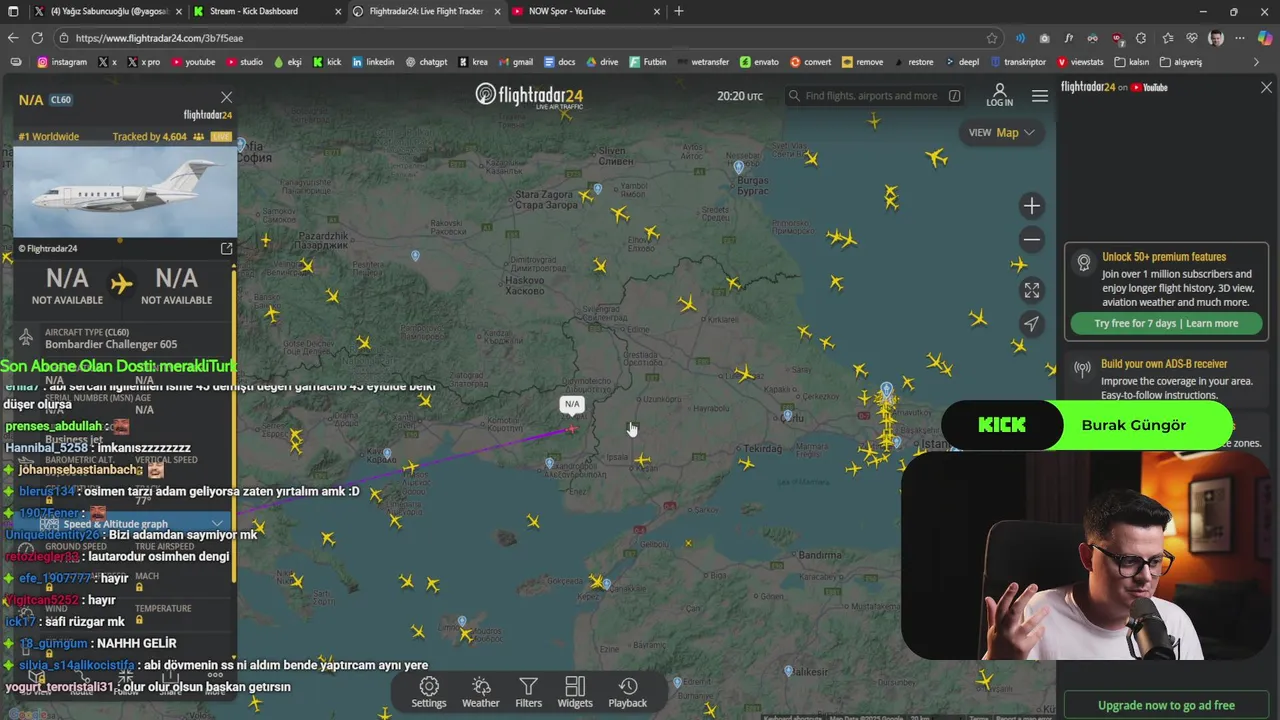The width and height of the screenshot is (1280, 720).
Task: Click the CL60 aircraft type badge
Action: click(60, 100)
